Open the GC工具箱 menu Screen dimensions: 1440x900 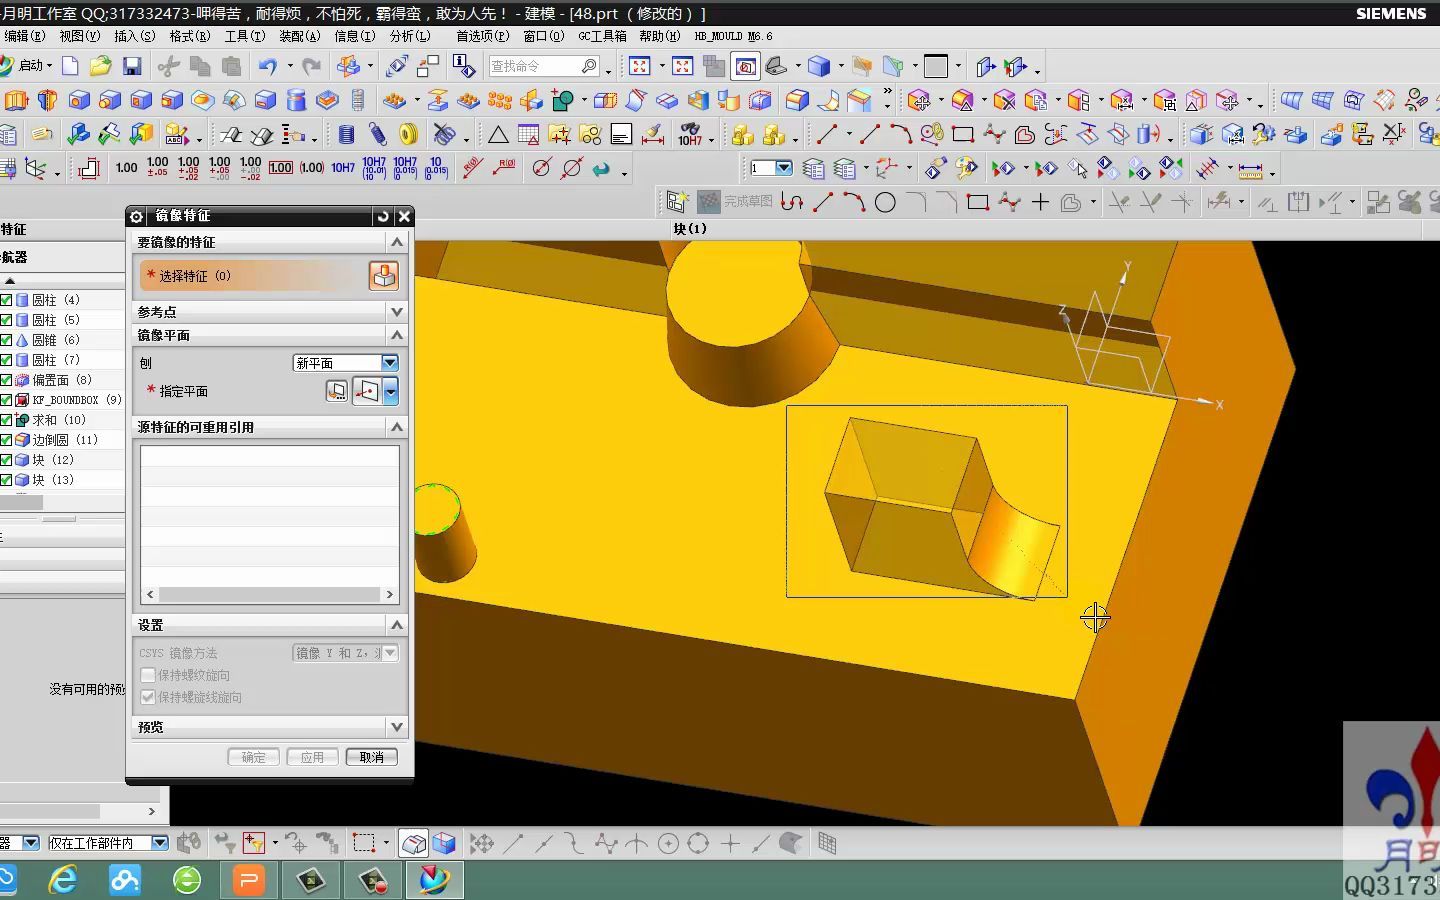point(602,36)
